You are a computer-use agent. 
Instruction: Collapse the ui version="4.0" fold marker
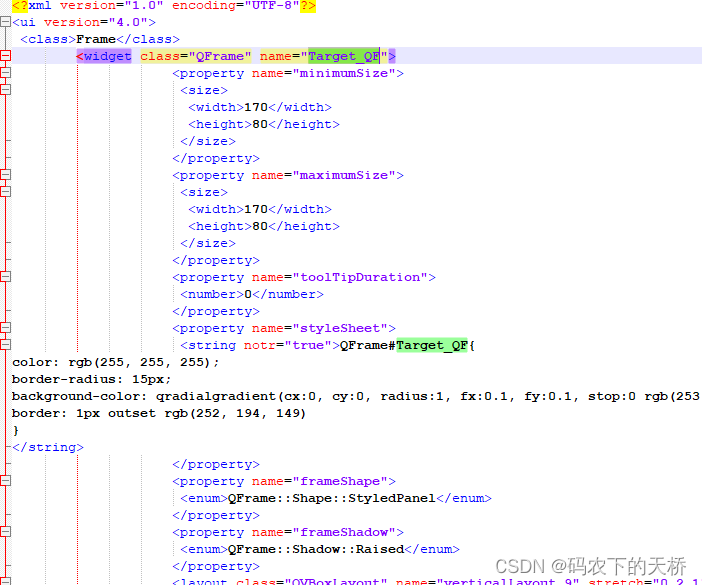pyautogui.click(x=5, y=21)
